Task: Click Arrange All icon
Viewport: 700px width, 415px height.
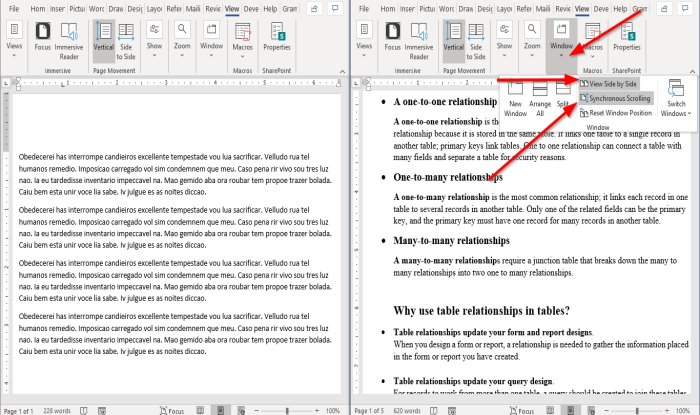Action: pos(541,94)
